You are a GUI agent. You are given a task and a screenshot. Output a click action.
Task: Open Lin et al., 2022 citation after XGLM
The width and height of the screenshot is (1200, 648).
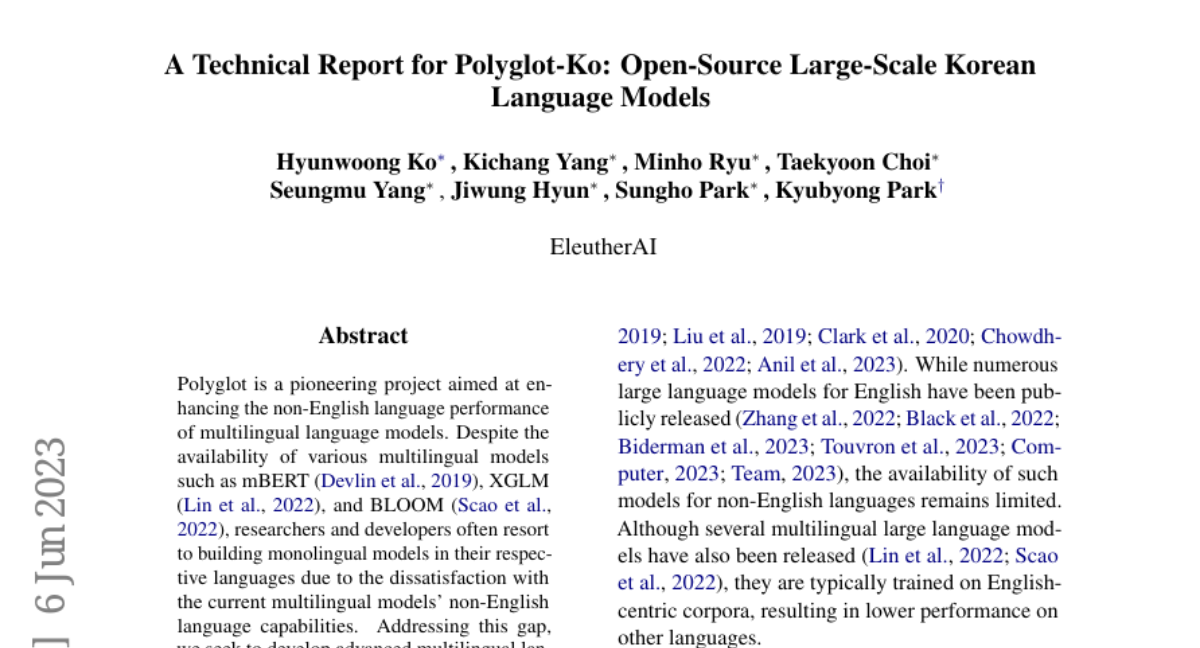(x=247, y=505)
